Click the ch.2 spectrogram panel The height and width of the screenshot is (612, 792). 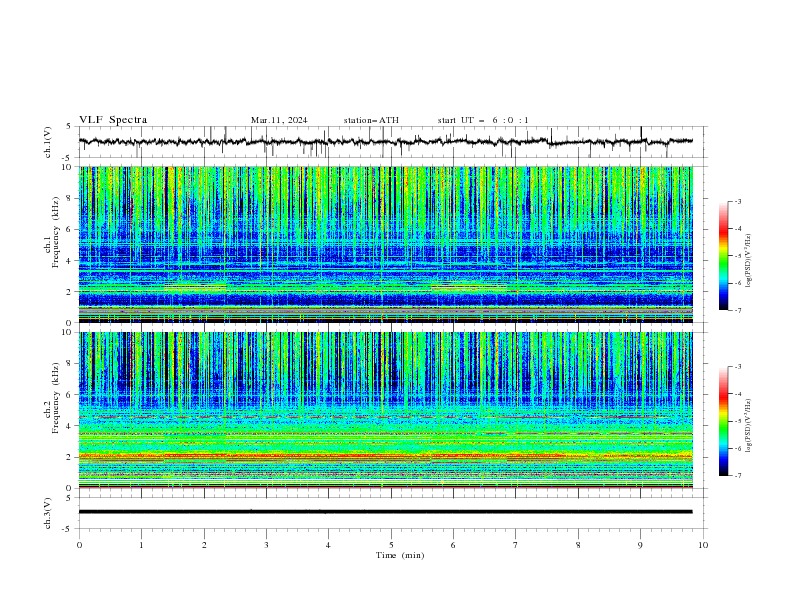coord(385,410)
